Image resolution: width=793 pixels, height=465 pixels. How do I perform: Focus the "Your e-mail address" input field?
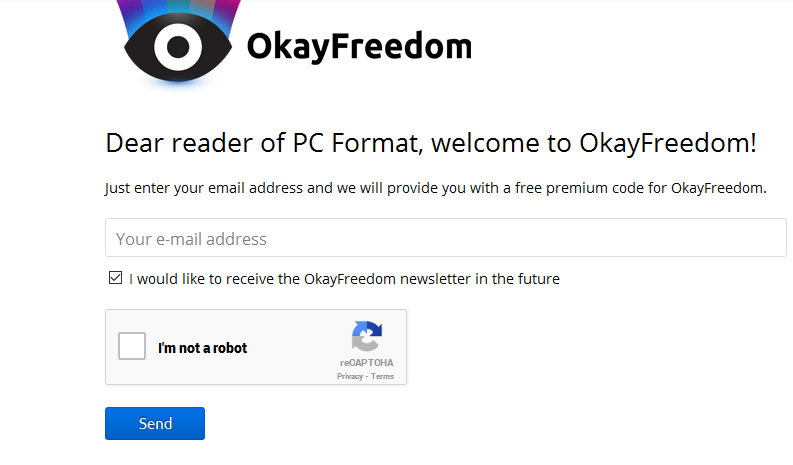tap(445, 239)
